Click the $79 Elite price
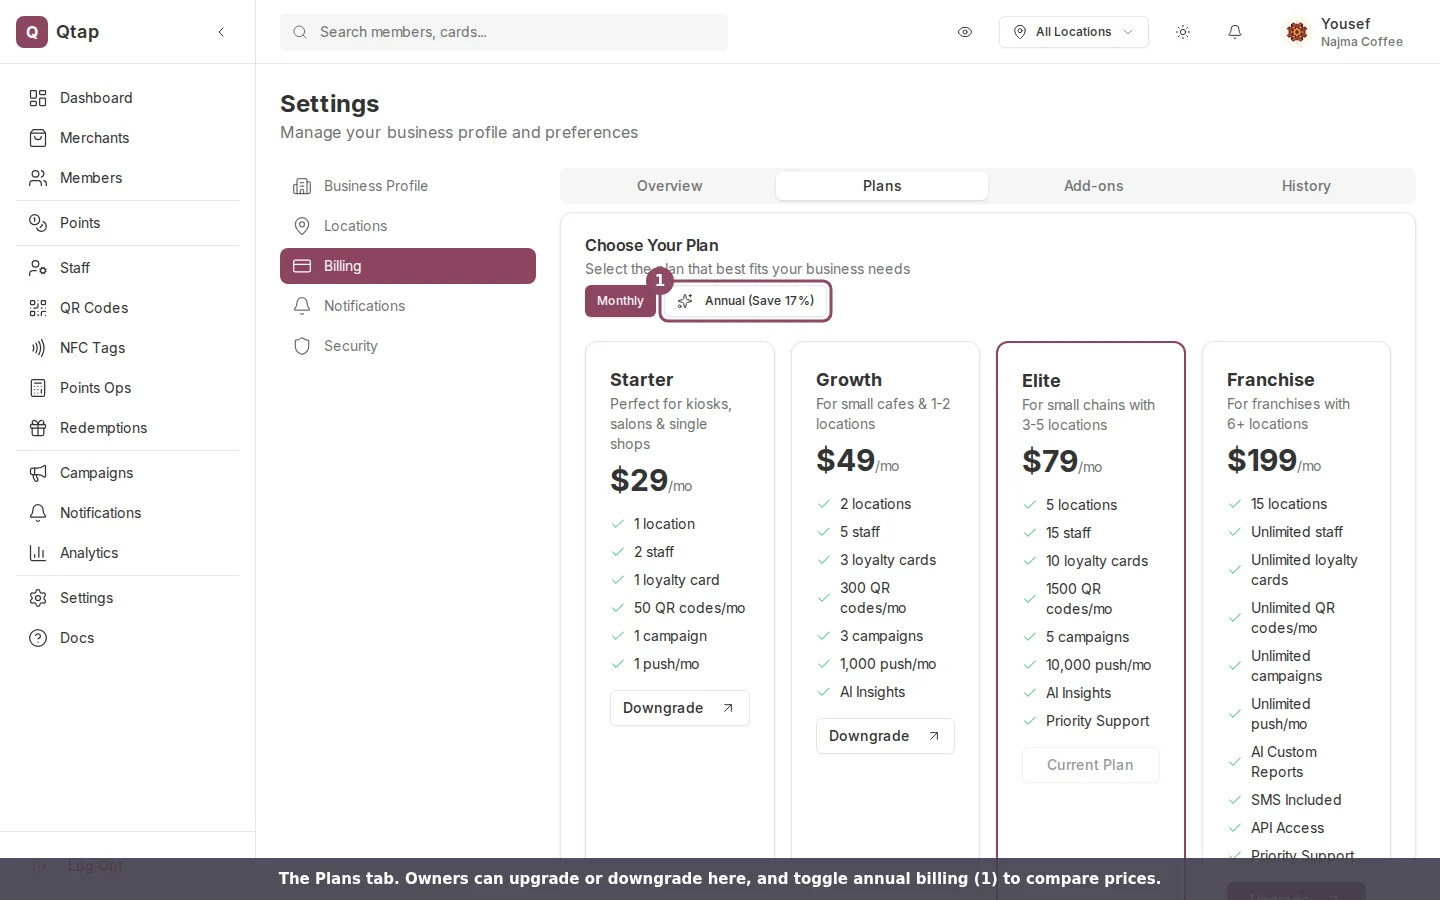Screen dimensions: 1440x900 tap(1050, 461)
